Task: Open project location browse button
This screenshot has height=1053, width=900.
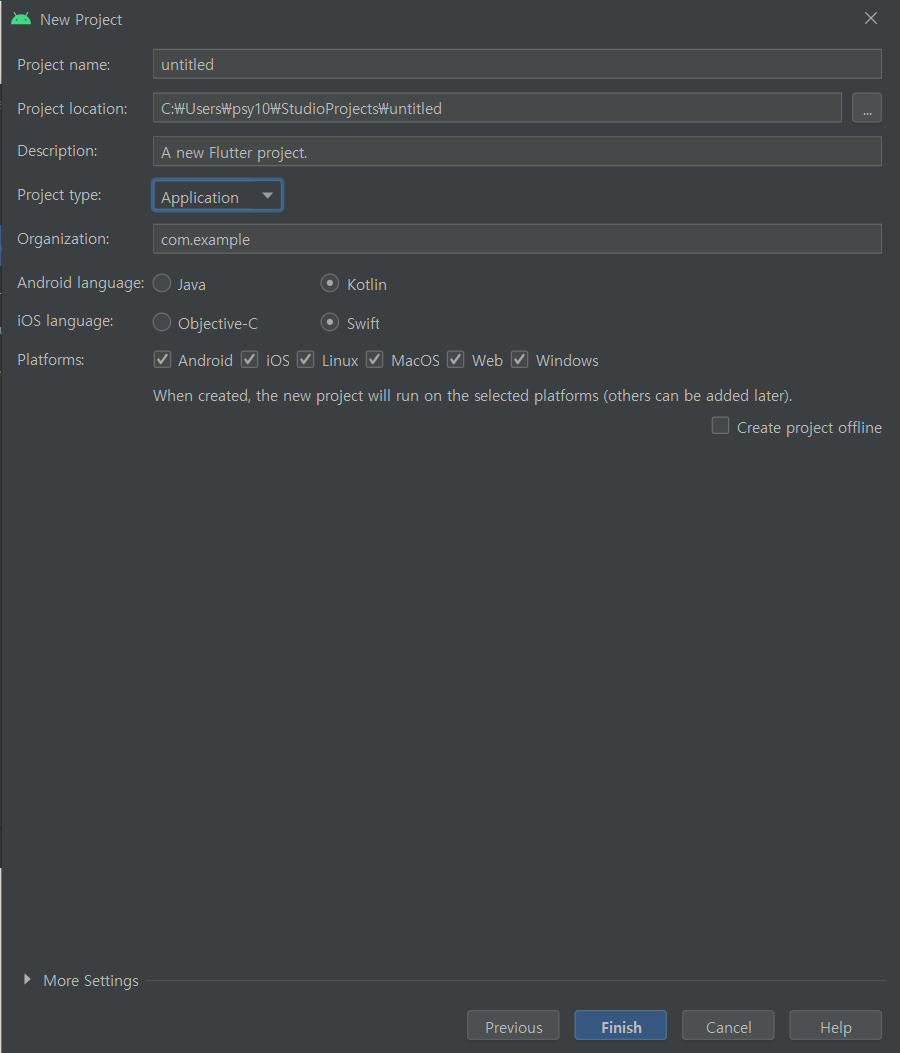Action: pyautogui.click(x=866, y=108)
